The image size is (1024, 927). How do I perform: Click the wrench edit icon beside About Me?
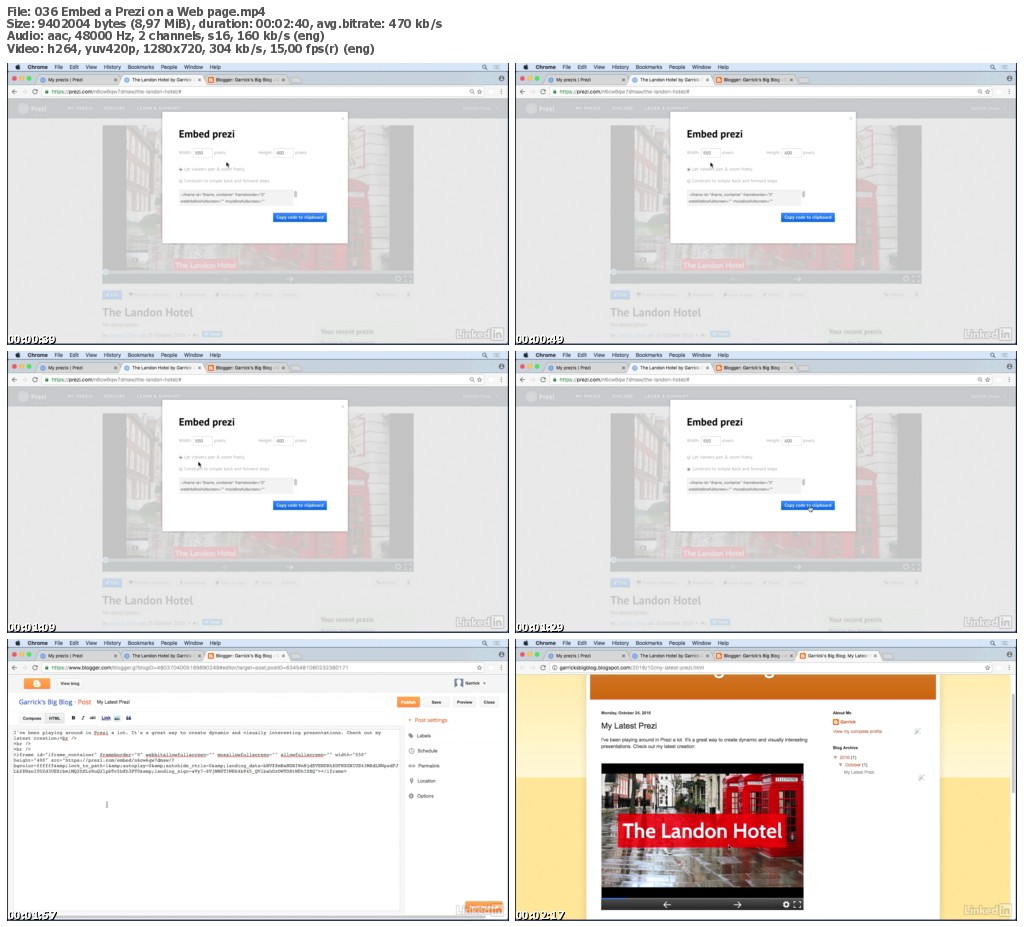coord(918,732)
